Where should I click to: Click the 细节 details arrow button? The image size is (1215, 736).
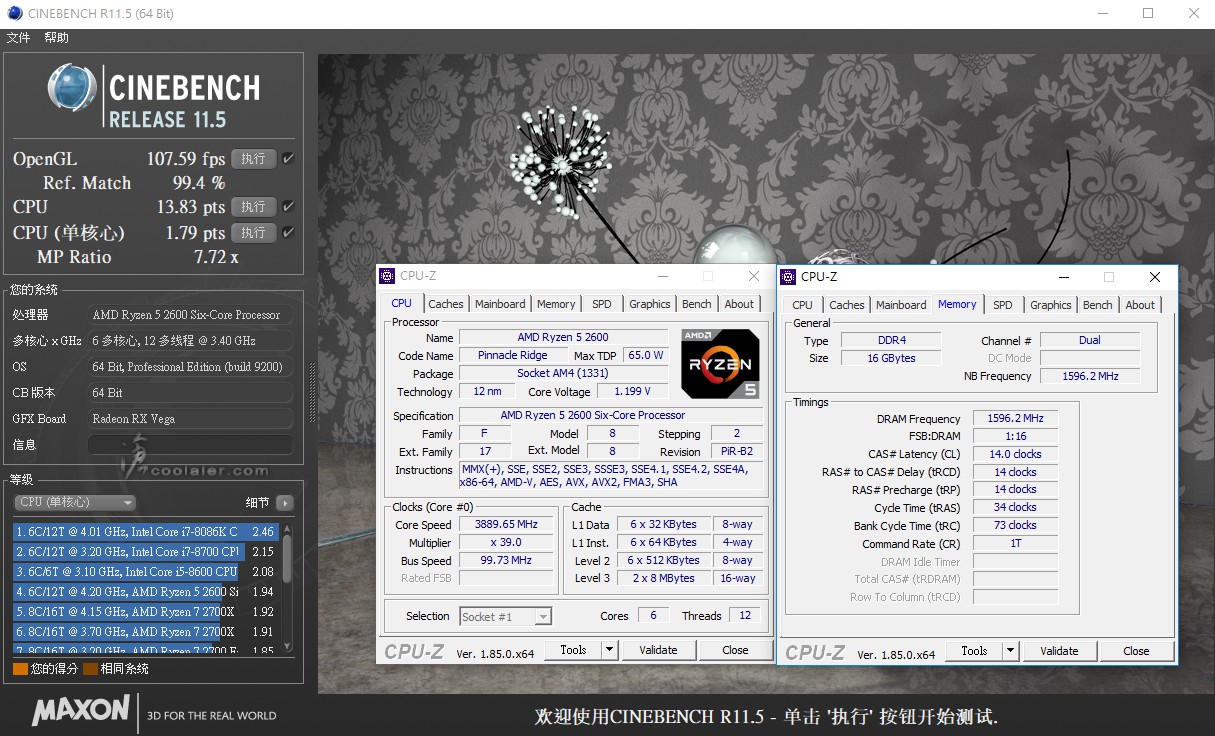(x=284, y=503)
